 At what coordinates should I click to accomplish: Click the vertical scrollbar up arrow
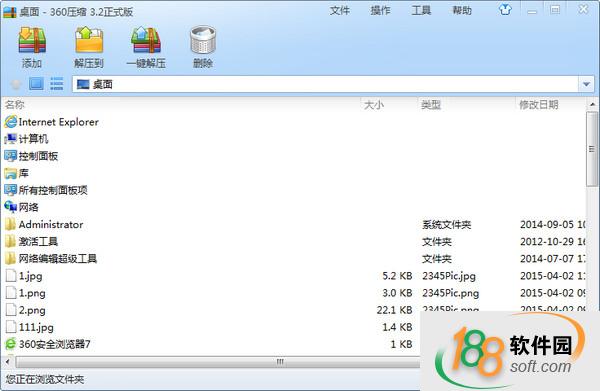pos(592,104)
